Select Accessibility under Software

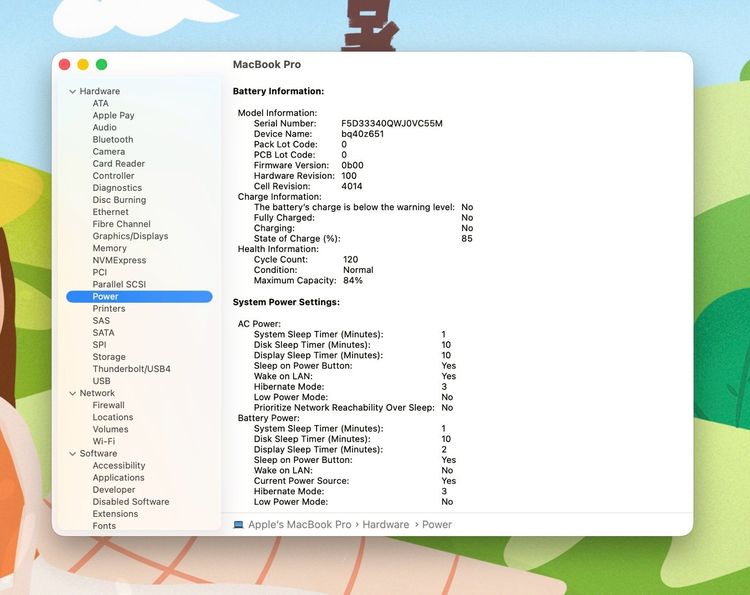119,465
